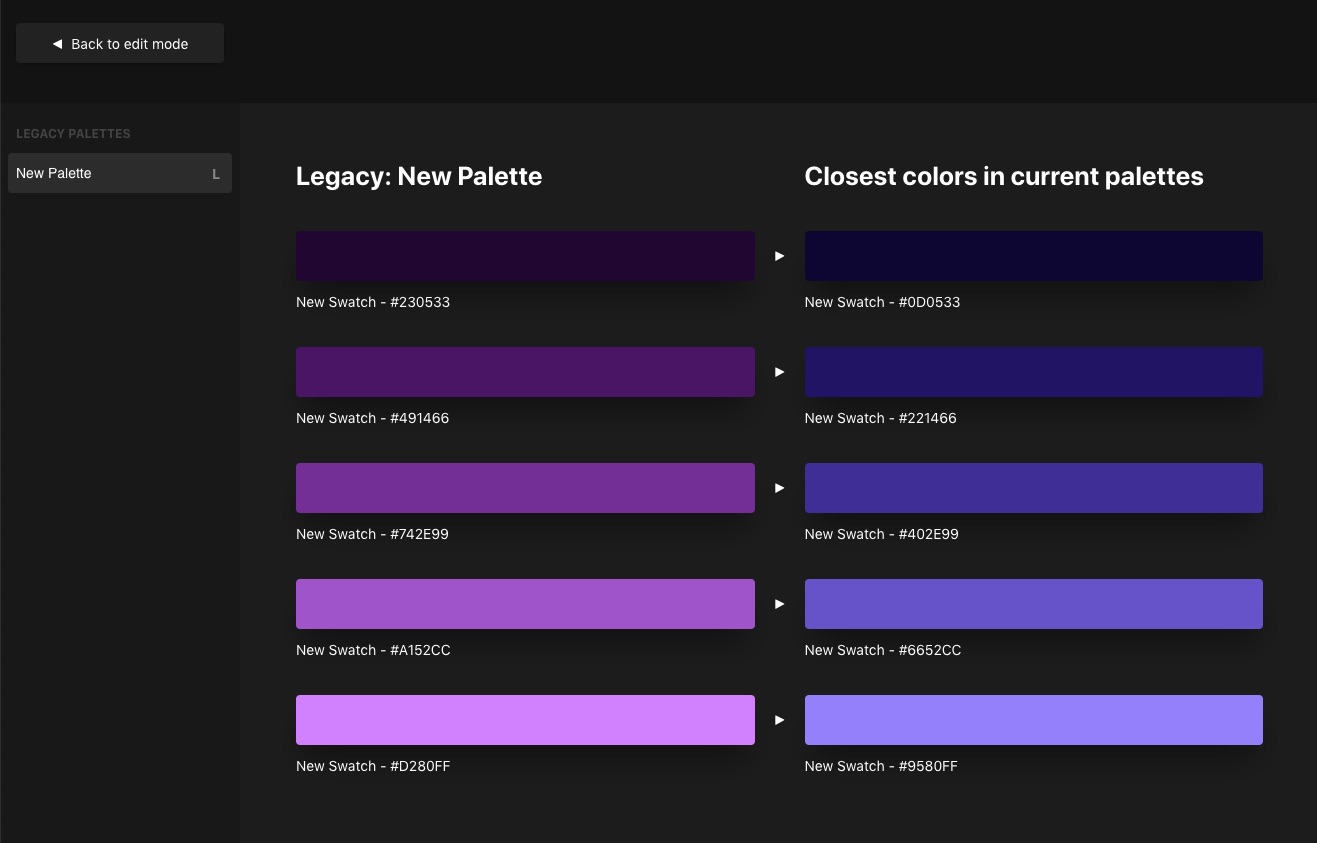Click the legacy swatch #A152CC color bar

pyautogui.click(x=525, y=604)
